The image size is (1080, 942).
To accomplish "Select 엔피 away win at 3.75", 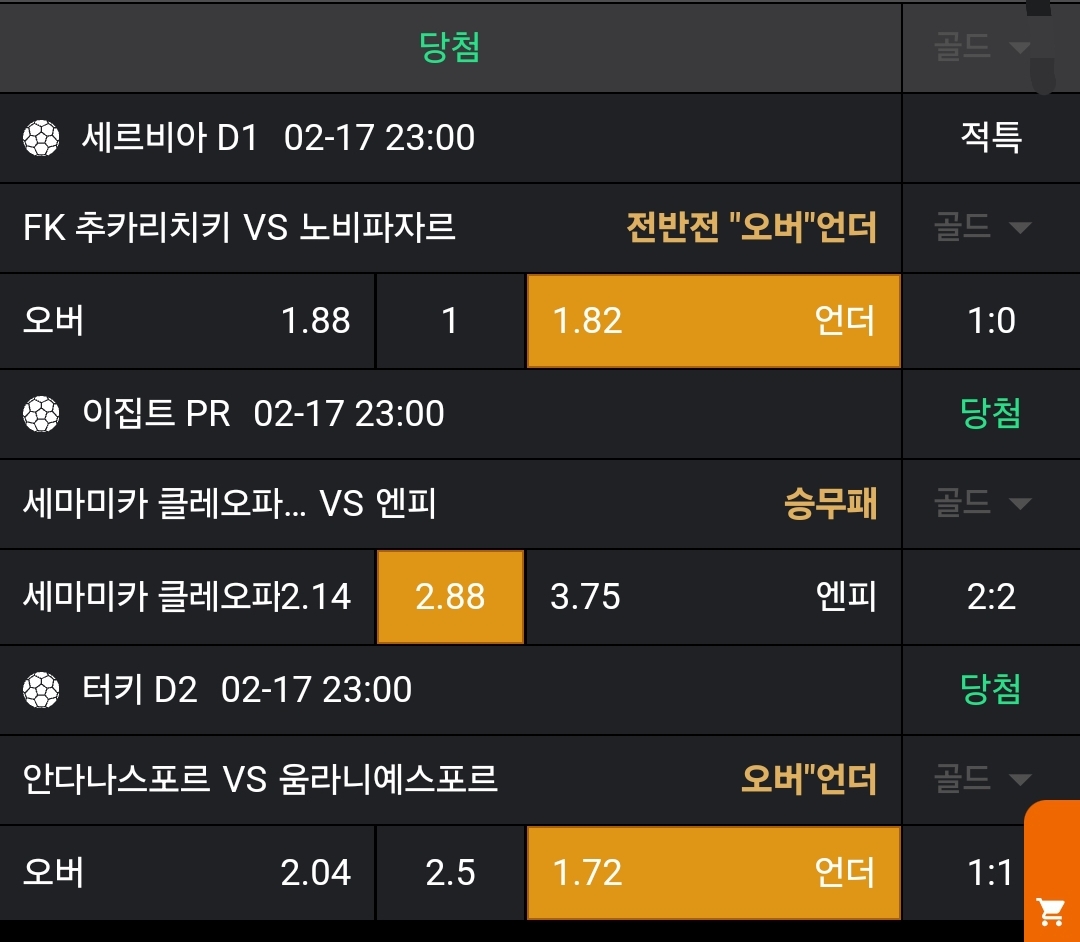I will point(713,597).
